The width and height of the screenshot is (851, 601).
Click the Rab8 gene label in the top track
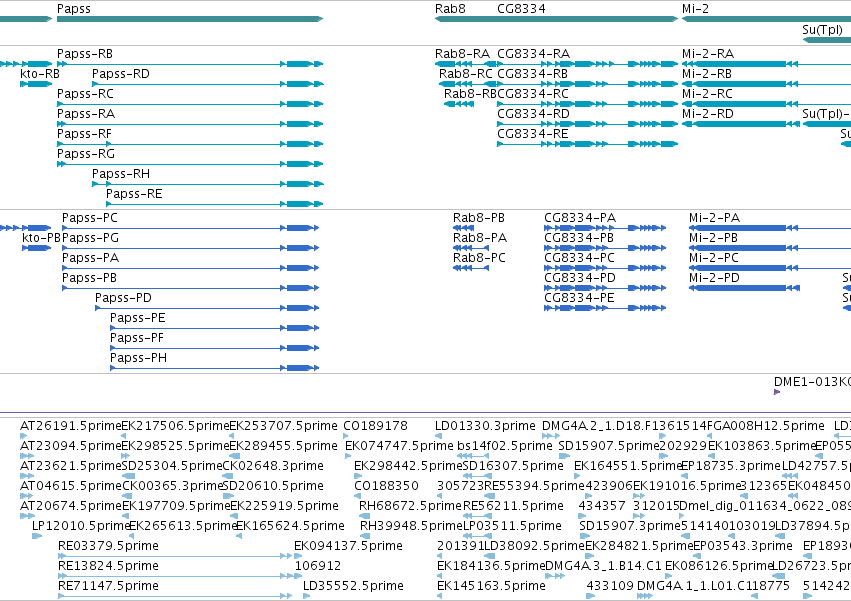pos(450,9)
